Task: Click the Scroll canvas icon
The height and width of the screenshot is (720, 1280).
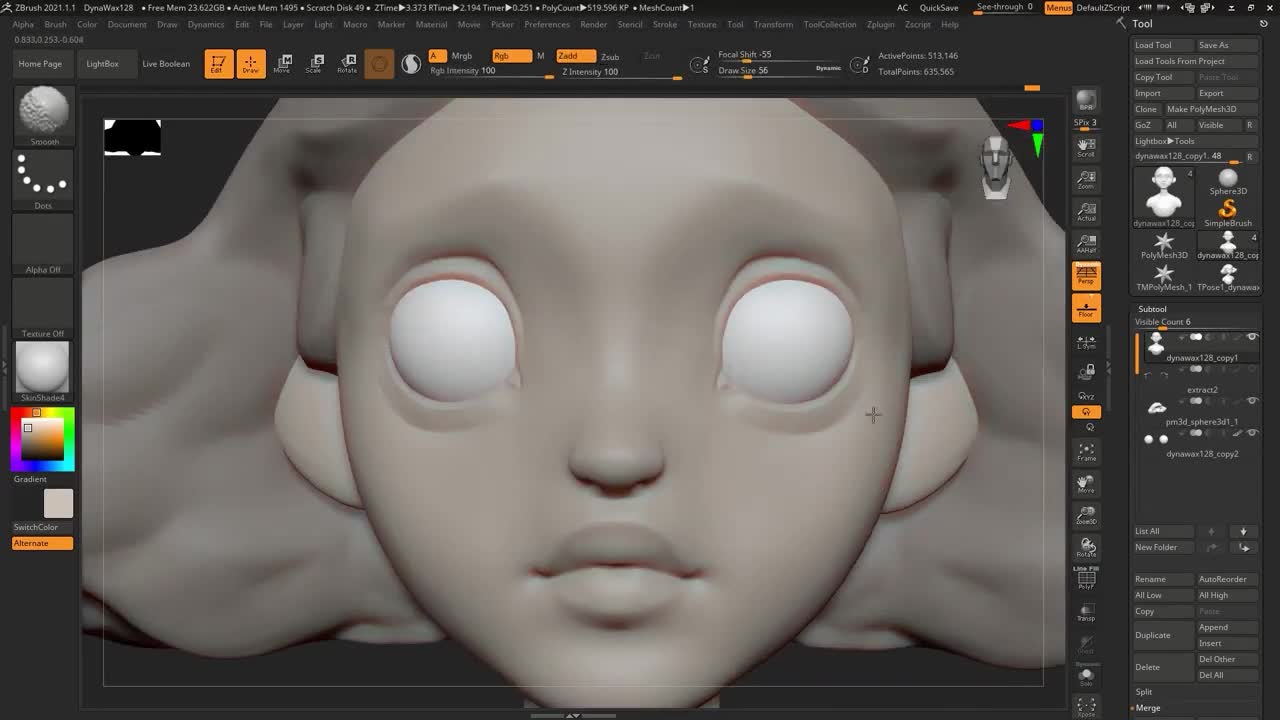Action: tap(1086, 148)
